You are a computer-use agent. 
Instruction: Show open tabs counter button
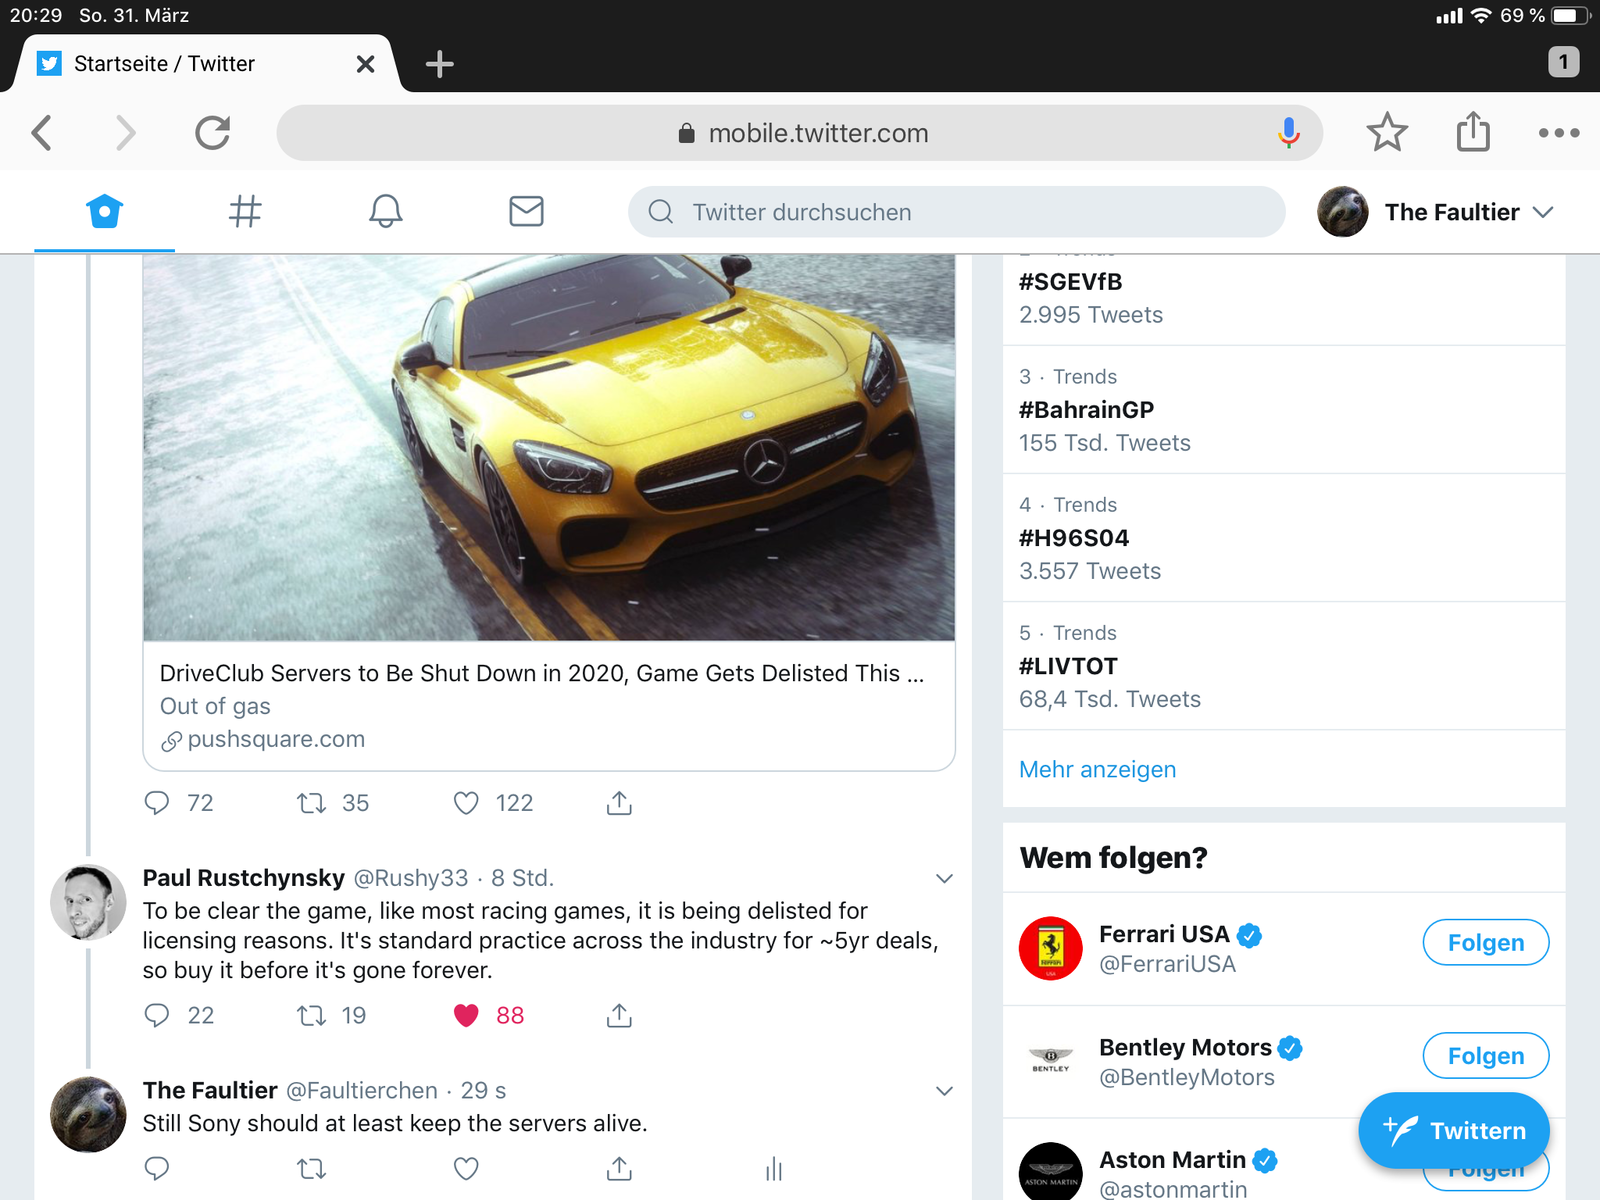pos(1563,62)
